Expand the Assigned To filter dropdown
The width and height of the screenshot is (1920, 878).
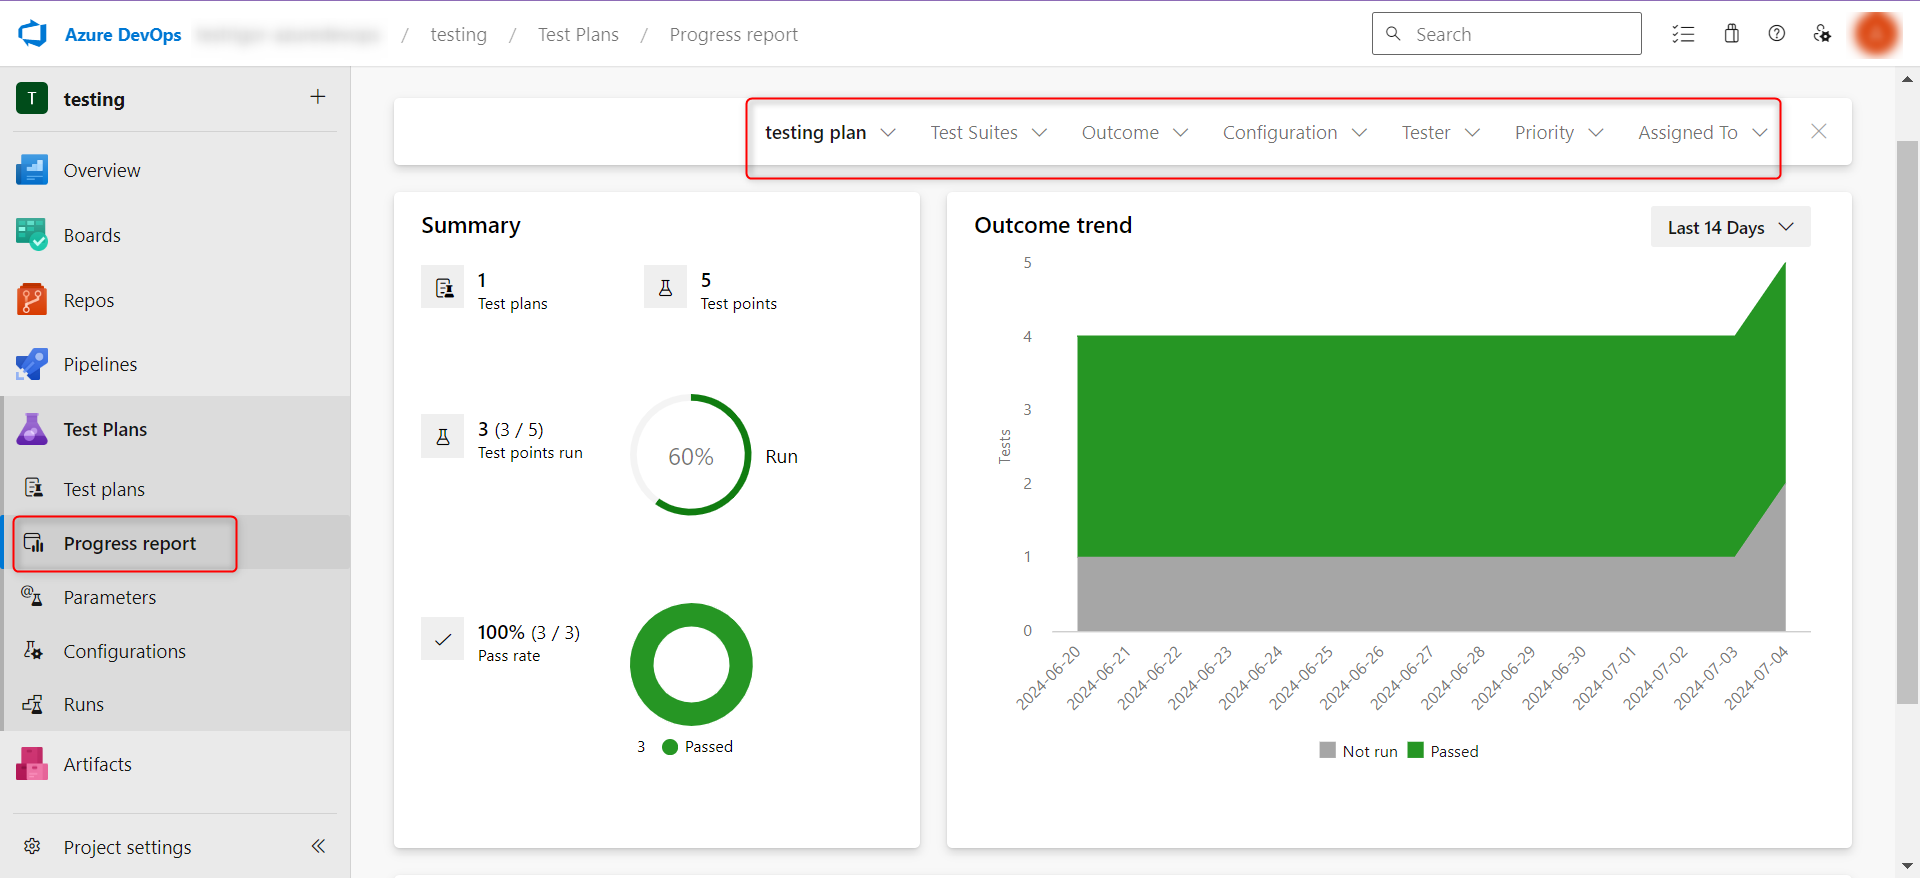[x=1702, y=133]
